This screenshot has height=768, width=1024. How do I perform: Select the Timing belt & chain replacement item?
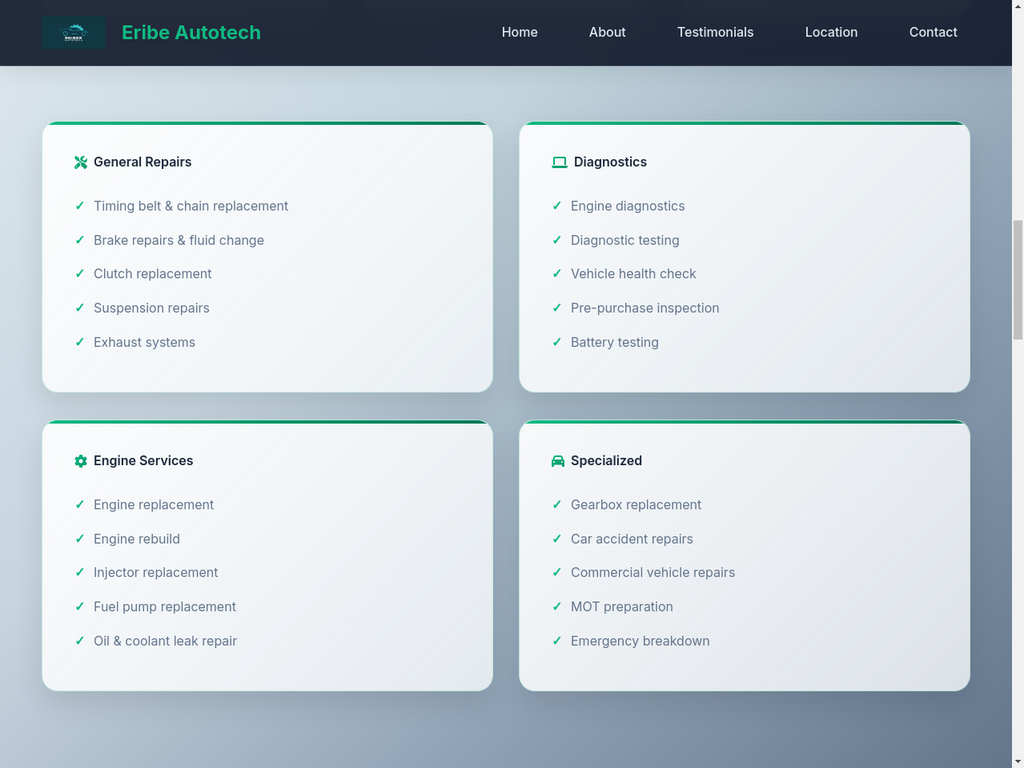pyautogui.click(x=191, y=206)
